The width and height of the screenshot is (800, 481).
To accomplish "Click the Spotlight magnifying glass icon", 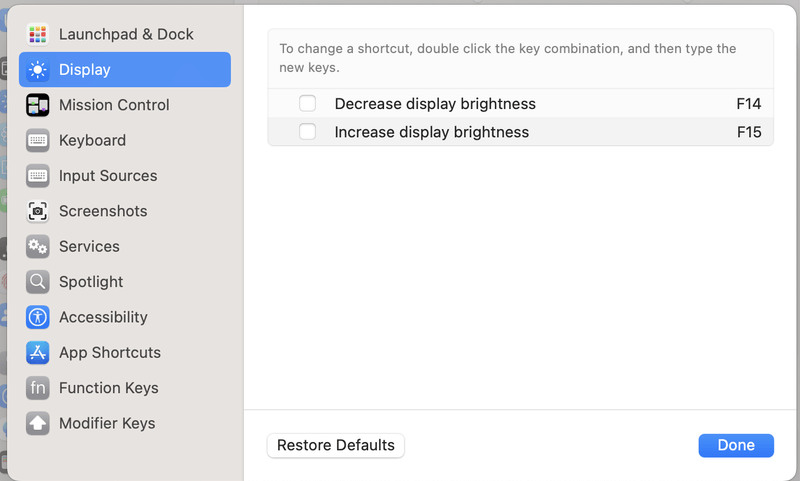I will 38,282.
